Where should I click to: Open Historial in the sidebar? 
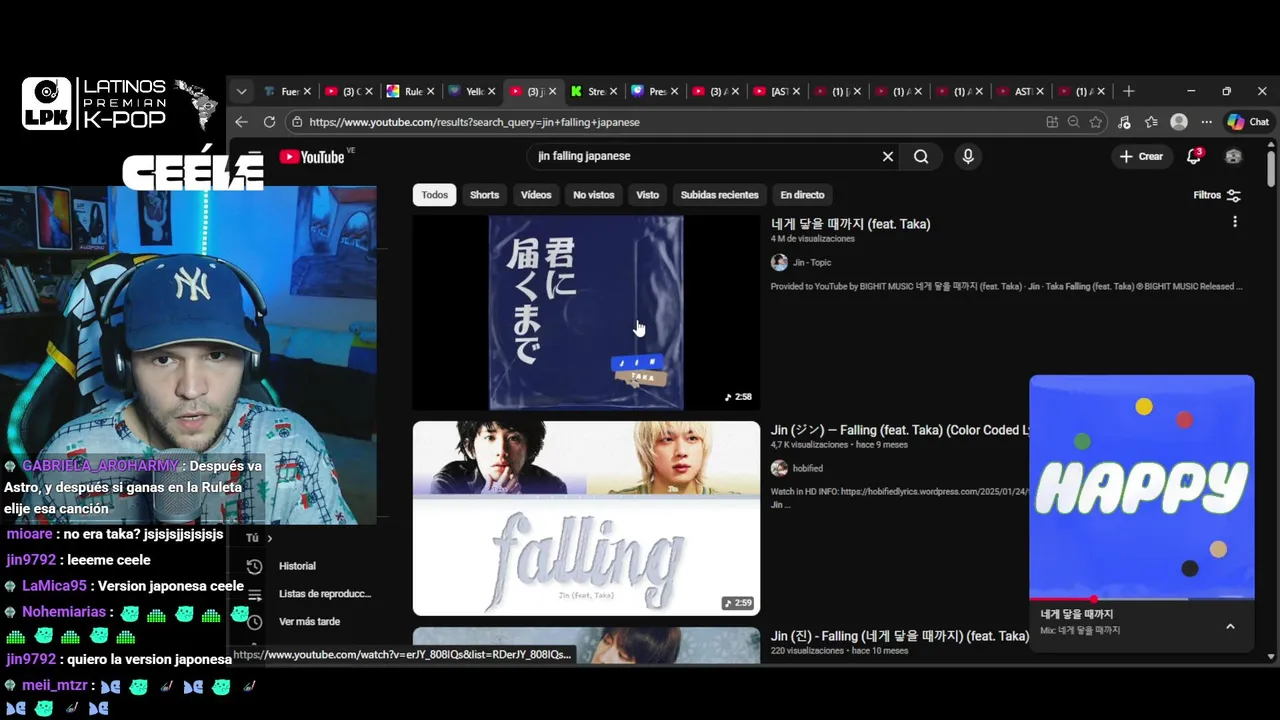[x=297, y=566]
